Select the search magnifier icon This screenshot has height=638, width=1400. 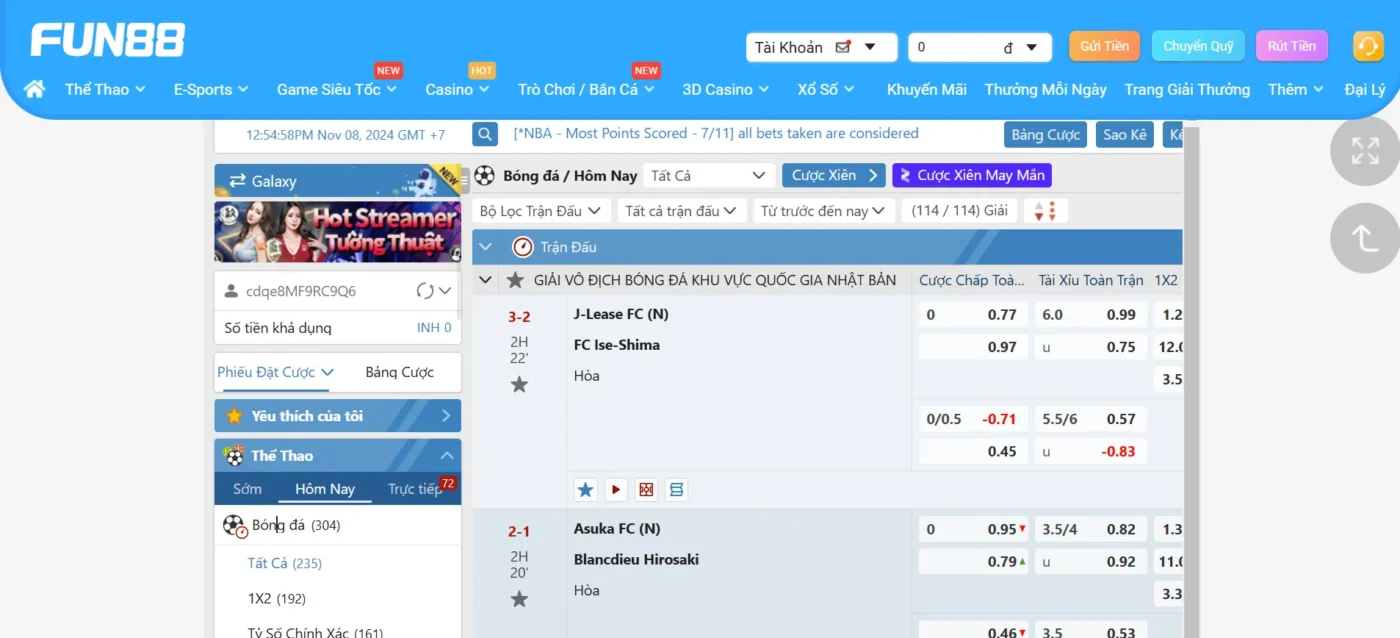point(484,133)
